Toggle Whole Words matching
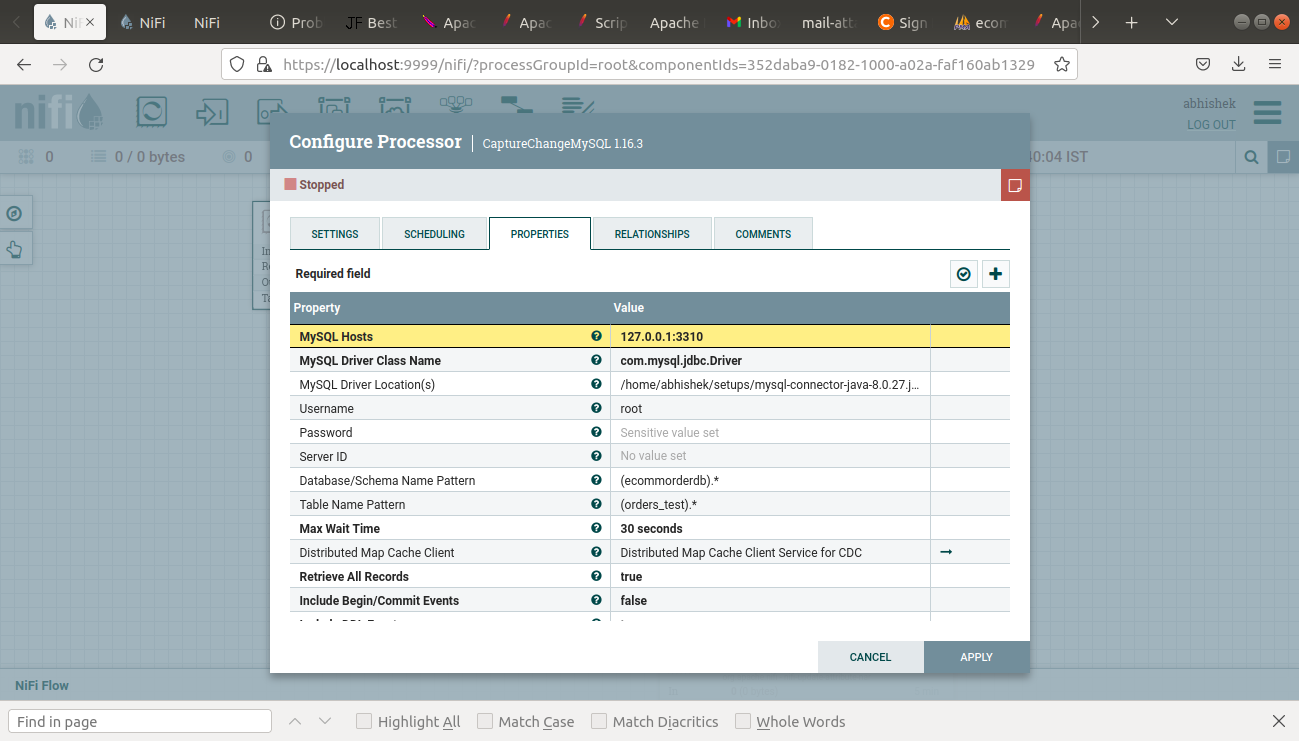The width and height of the screenshot is (1299, 741). pyautogui.click(x=742, y=720)
